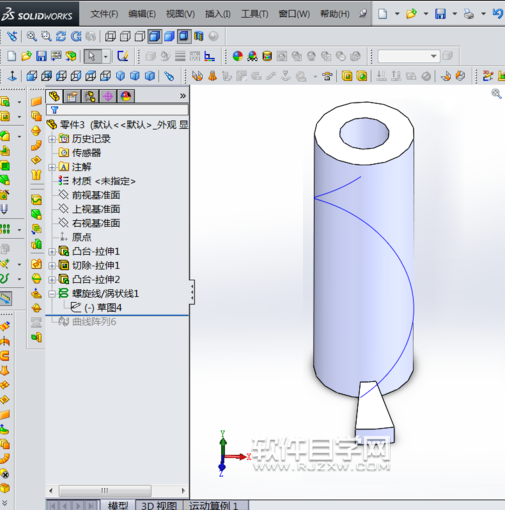Open dropdown arrow next to title bar Save icon
Viewport: 505px width, 510px height.
(x=454, y=14)
